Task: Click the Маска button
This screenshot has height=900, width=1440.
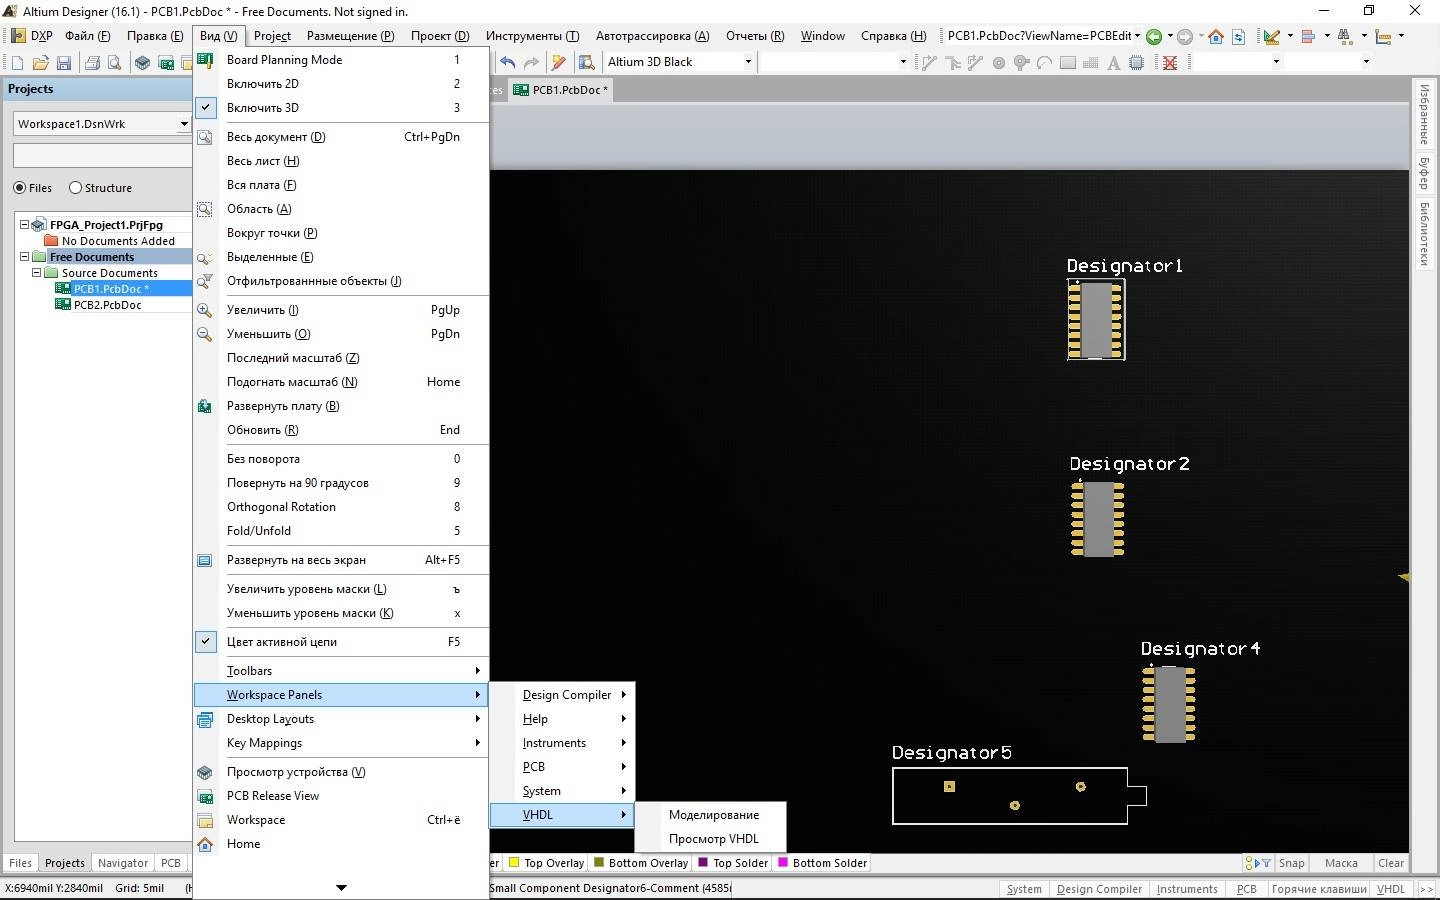Action: (x=1341, y=863)
